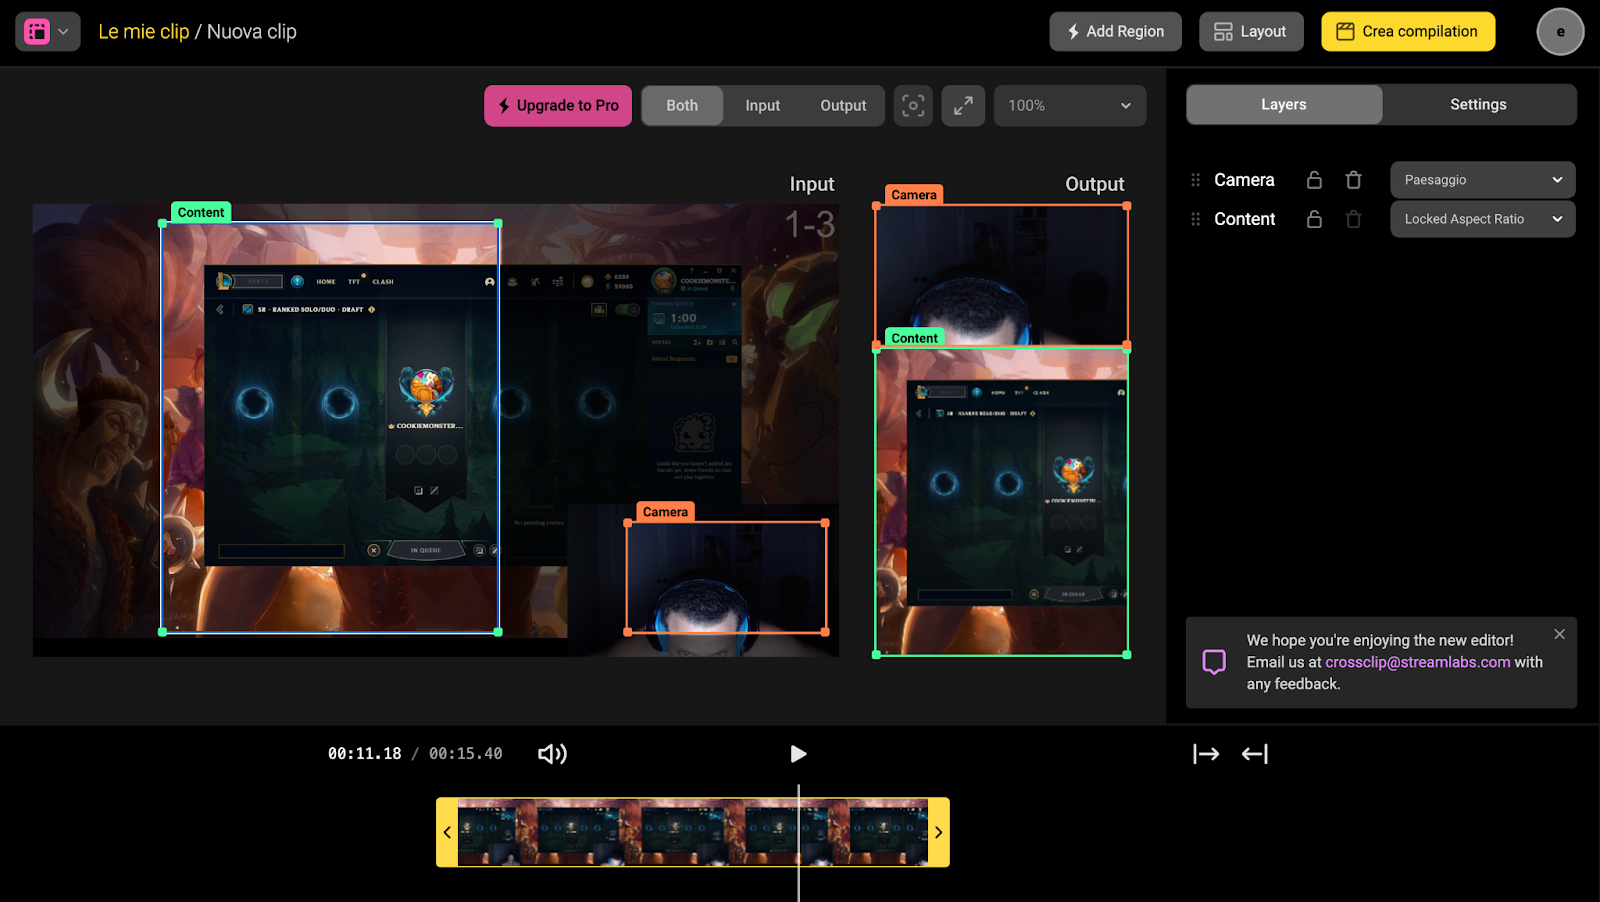Set trim start at playhead icon
Screen dimensions: 1600x902
click(x=1206, y=754)
